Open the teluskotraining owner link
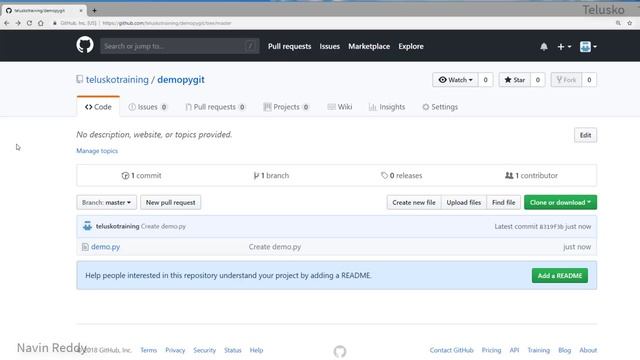The width and height of the screenshot is (640, 360). pyautogui.click(x=117, y=80)
